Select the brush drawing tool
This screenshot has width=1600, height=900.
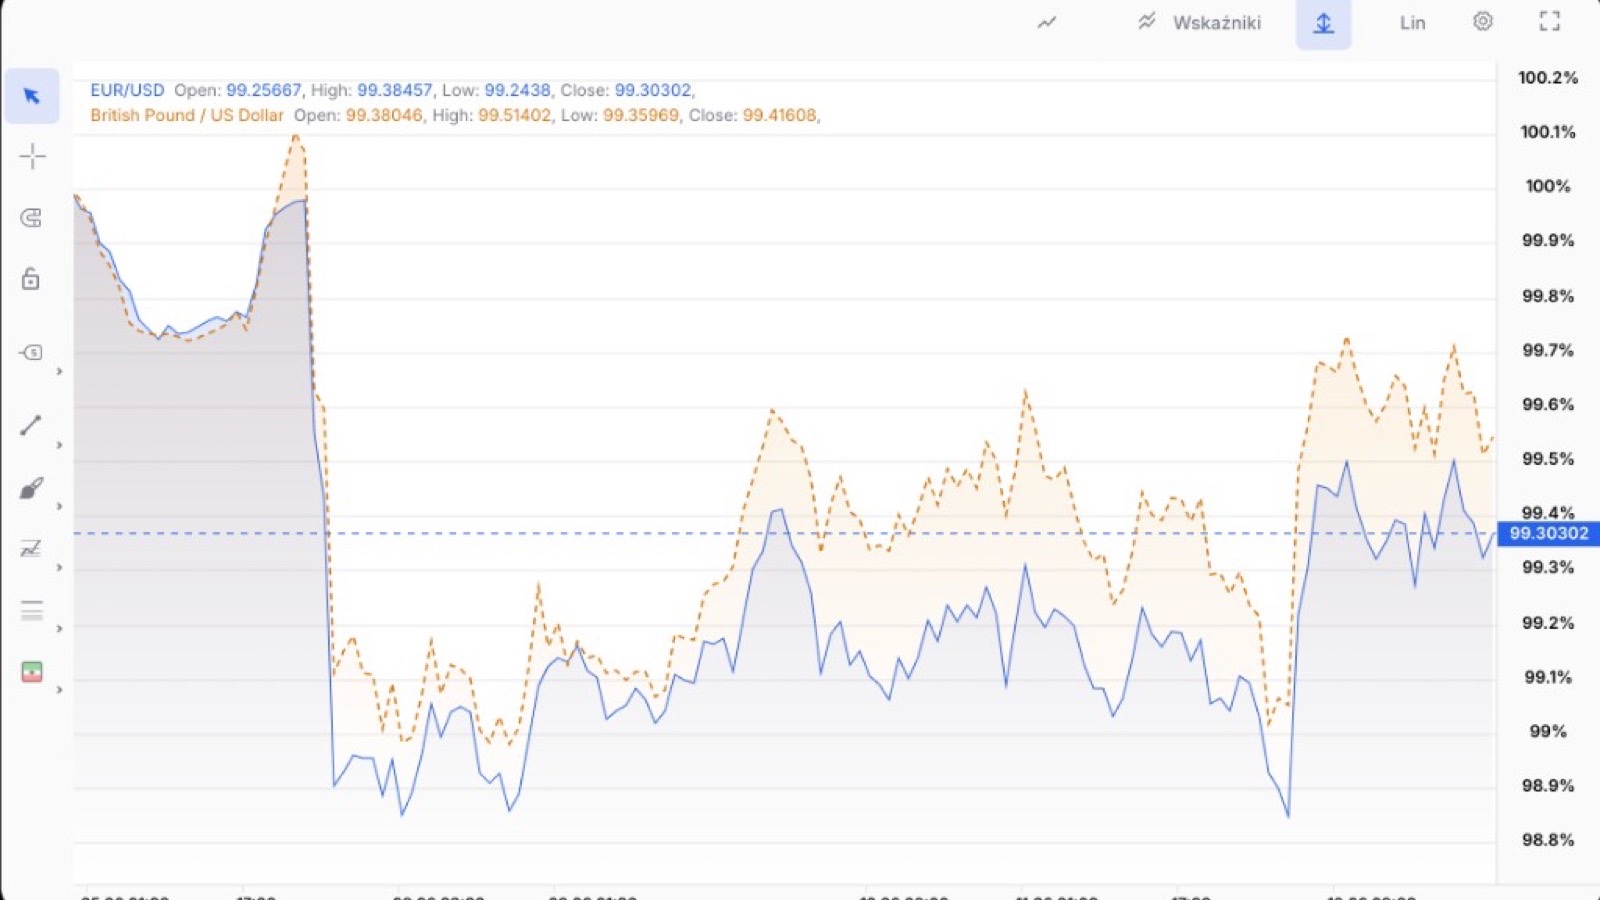32,488
